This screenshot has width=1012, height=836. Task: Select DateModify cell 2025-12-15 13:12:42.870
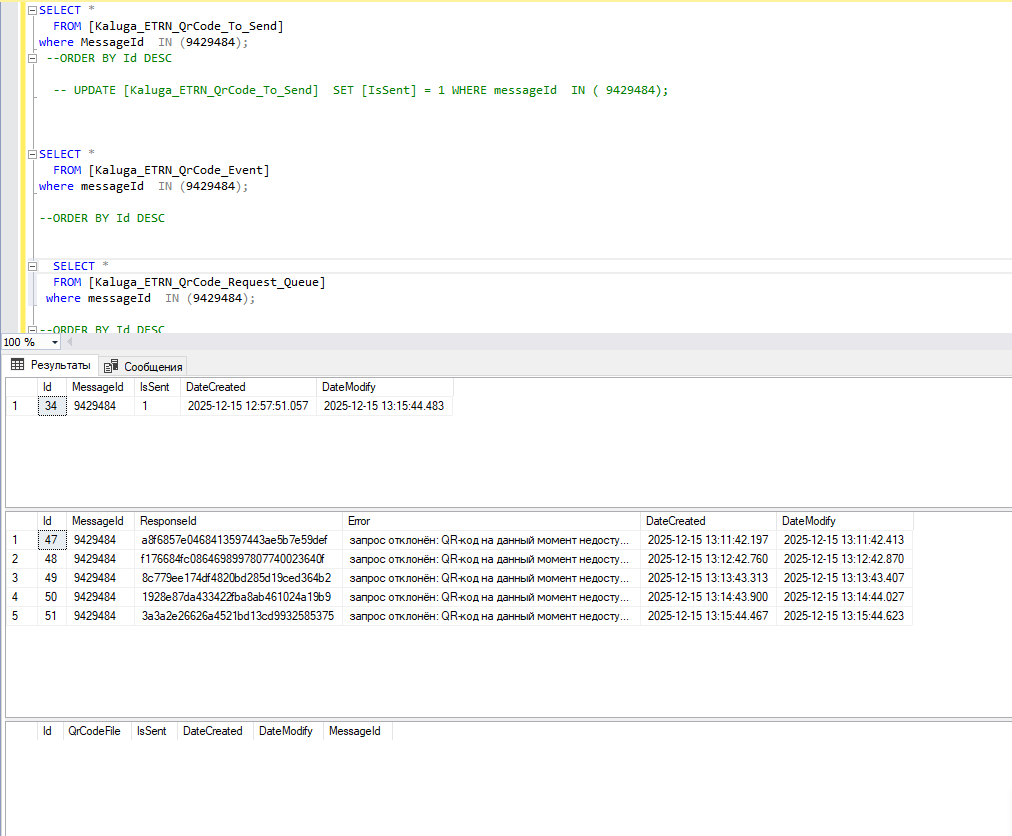[x=844, y=559]
